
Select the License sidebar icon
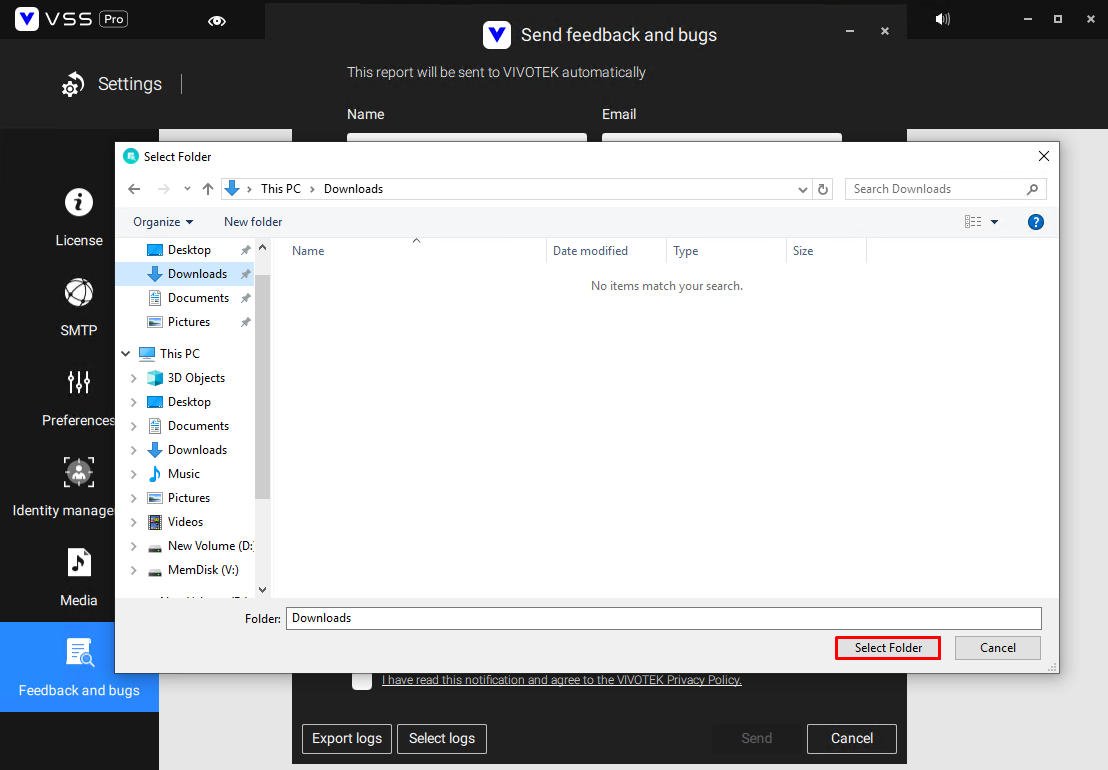pyautogui.click(x=79, y=202)
